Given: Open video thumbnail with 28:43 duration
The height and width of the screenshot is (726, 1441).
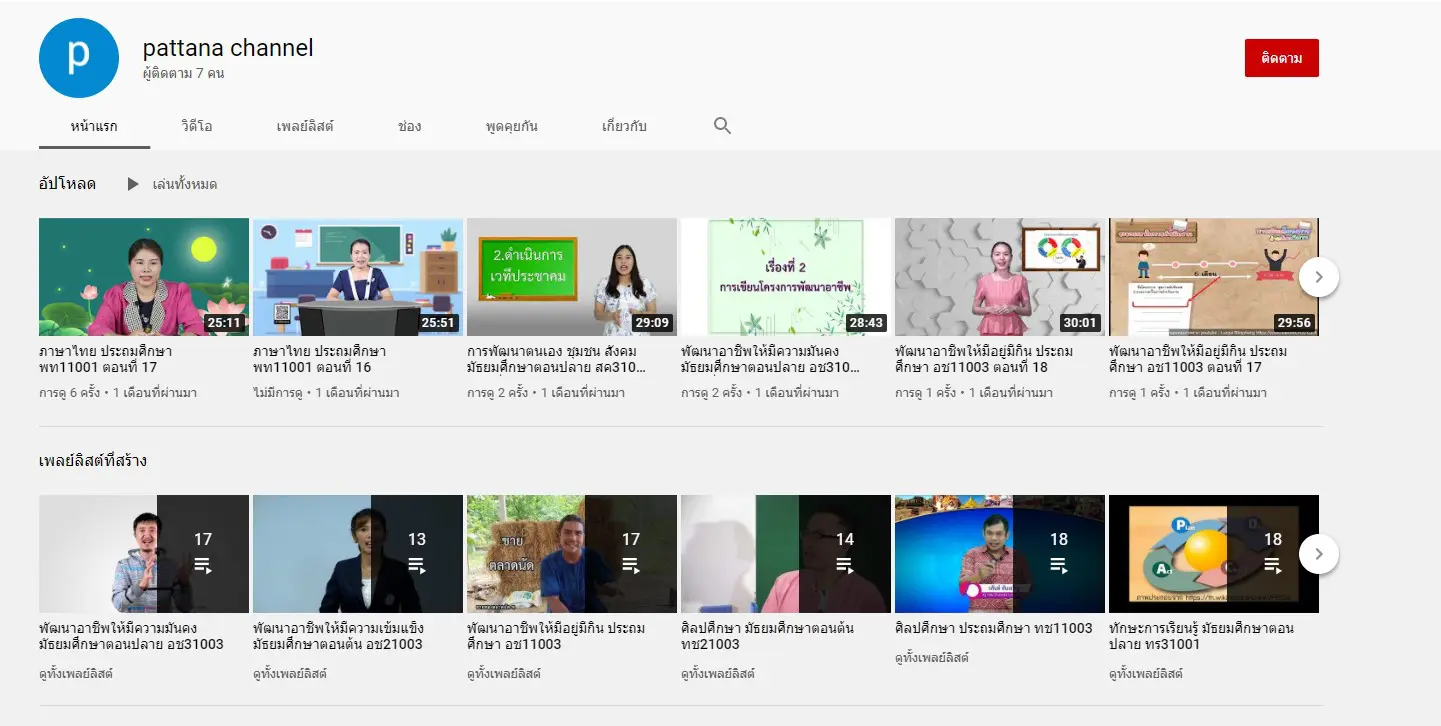Looking at the screenshot, I should point(786,277).
